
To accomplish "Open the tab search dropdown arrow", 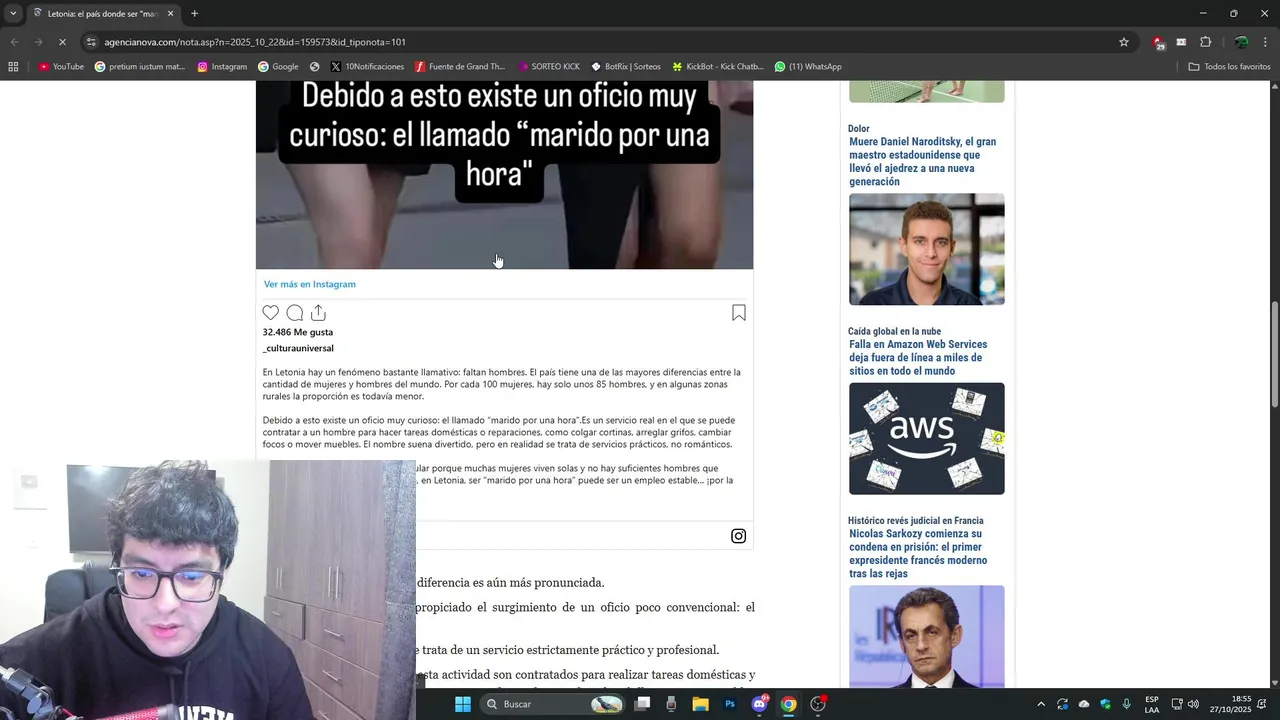I will 13,13.
